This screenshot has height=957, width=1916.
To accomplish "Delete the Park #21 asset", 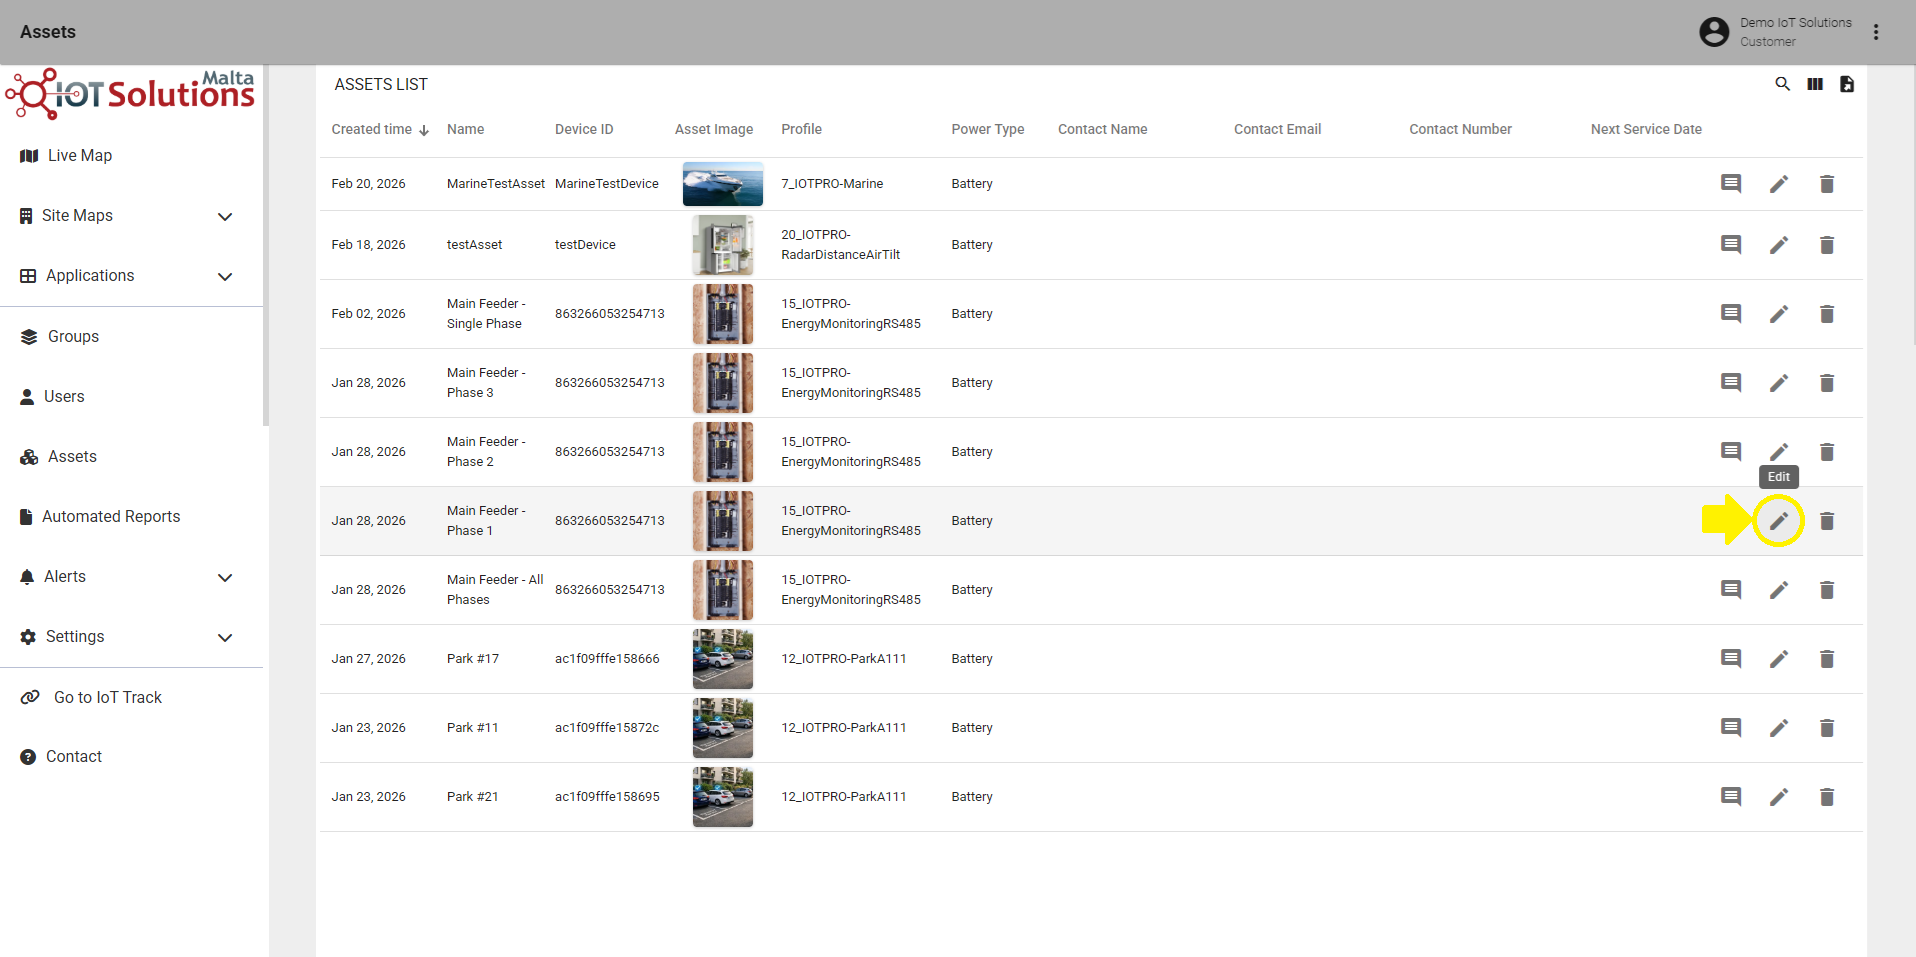I will tap(1827, 797).
